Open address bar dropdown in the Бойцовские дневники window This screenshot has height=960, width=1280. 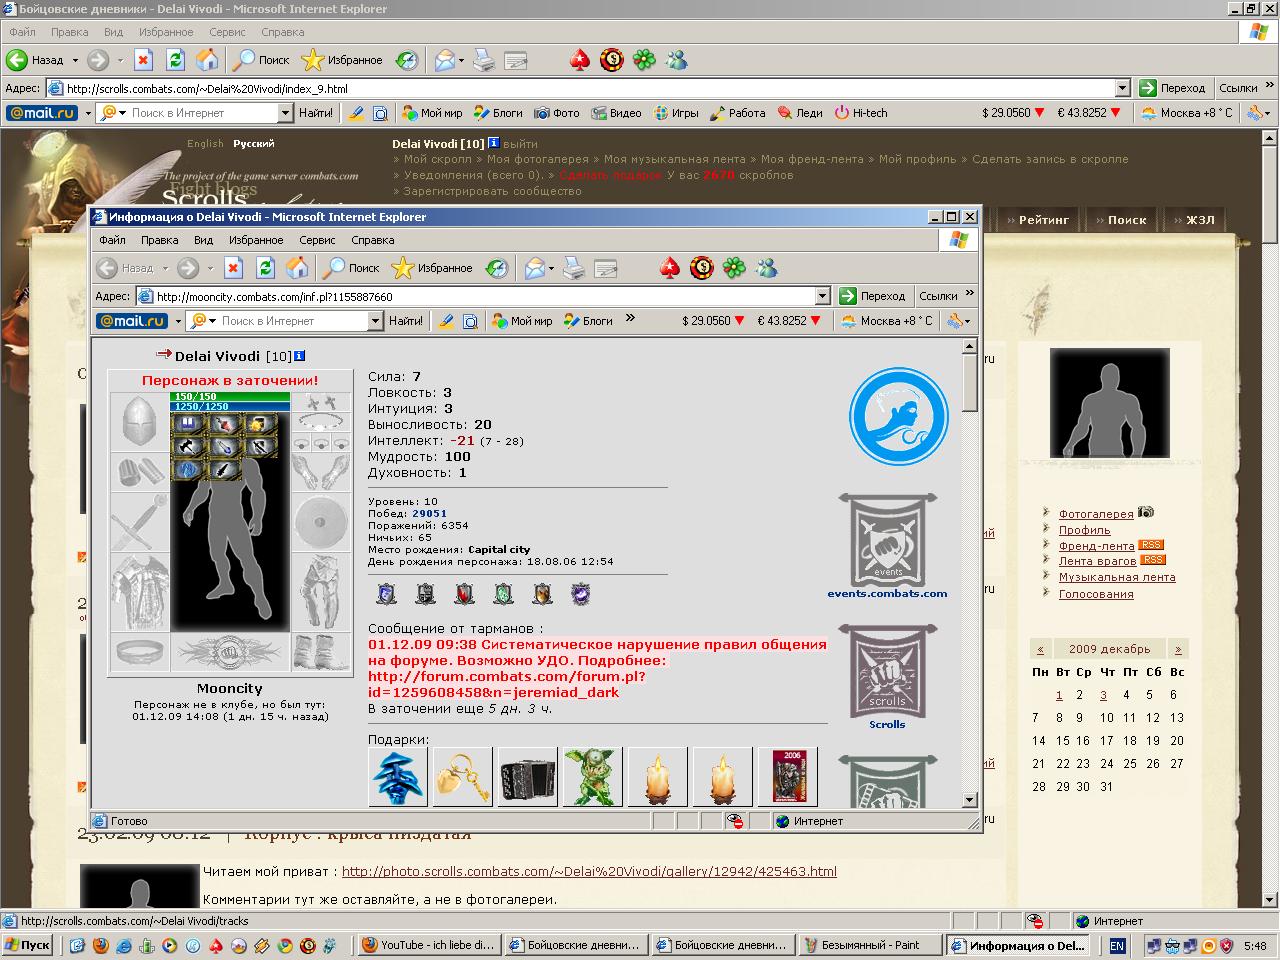[1122, 88]
